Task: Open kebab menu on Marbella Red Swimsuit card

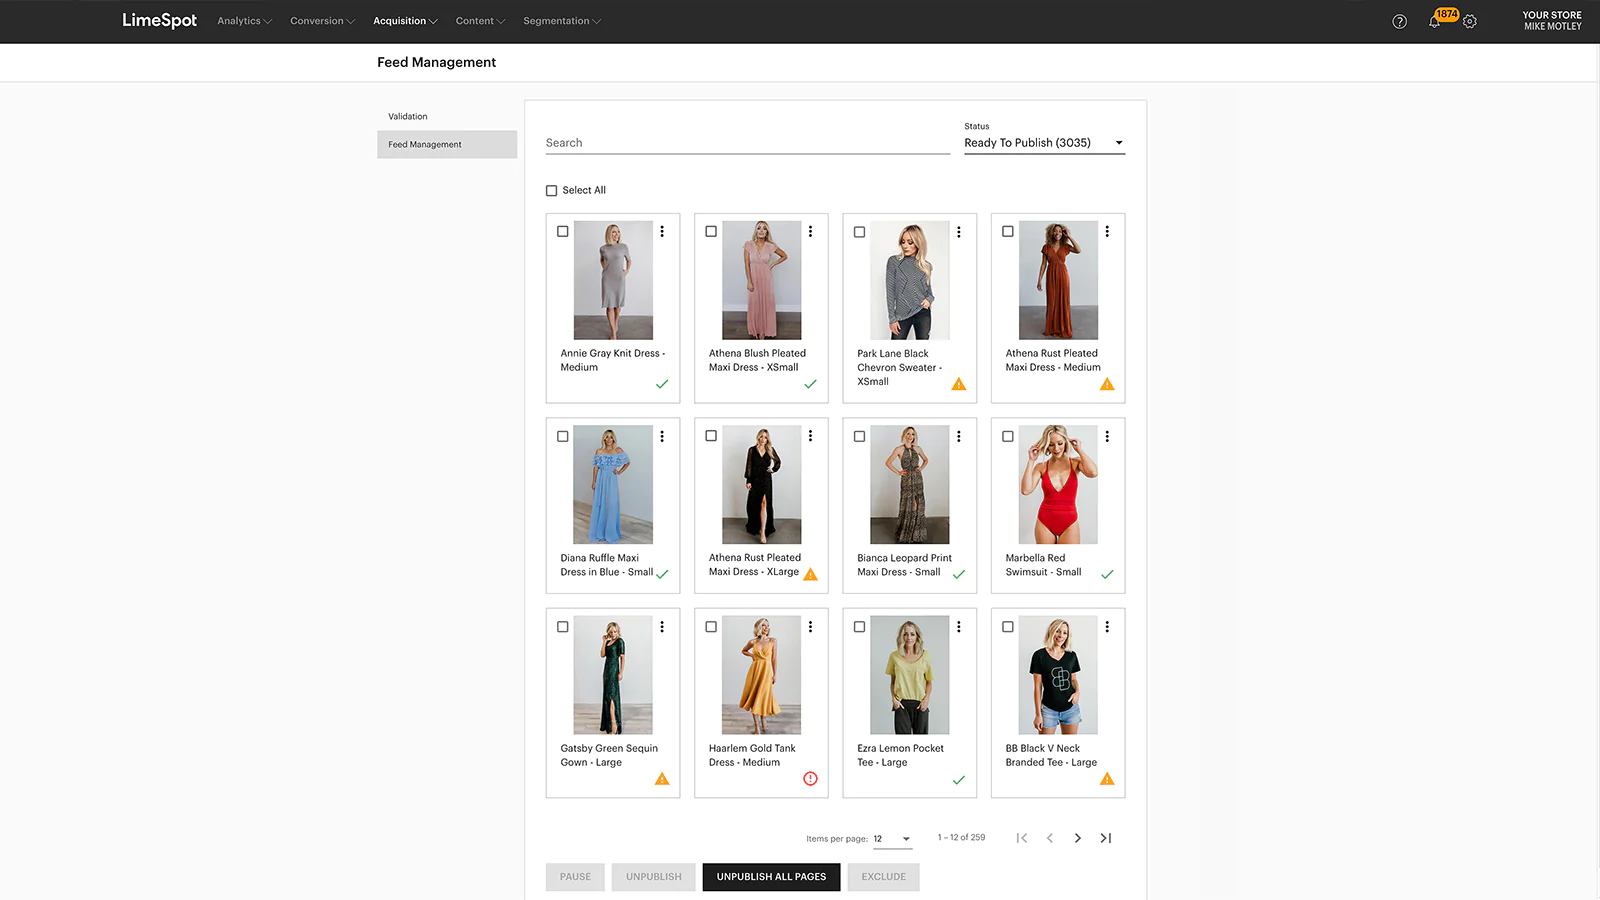Action: (1107, 436)
